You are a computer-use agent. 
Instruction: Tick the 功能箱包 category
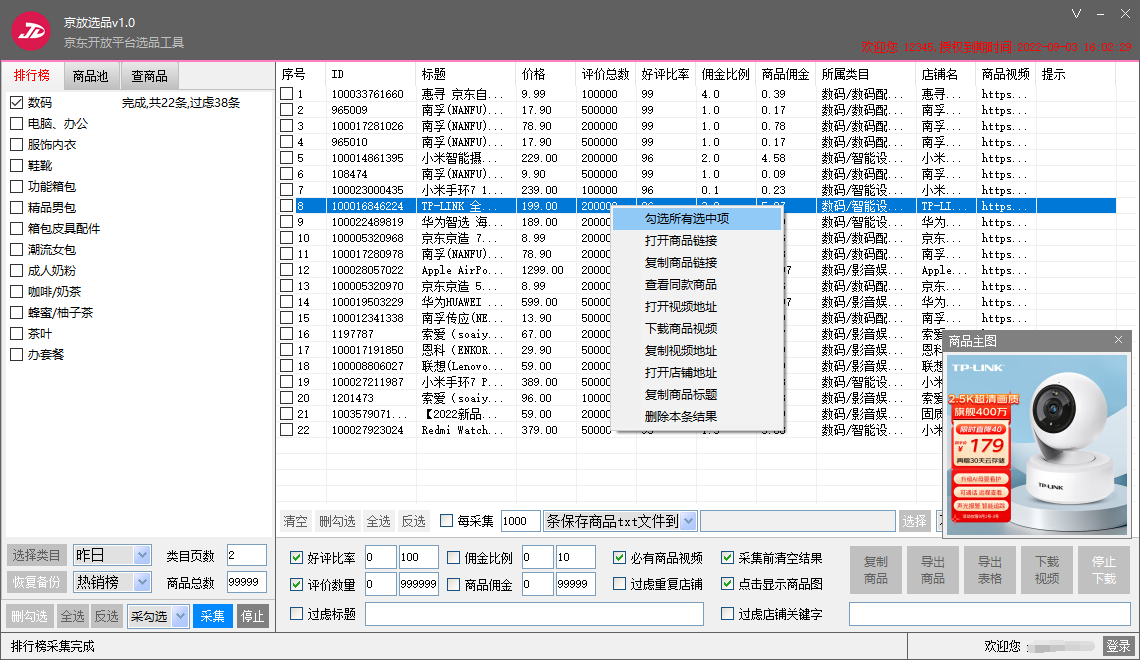(x=17, y=187)
